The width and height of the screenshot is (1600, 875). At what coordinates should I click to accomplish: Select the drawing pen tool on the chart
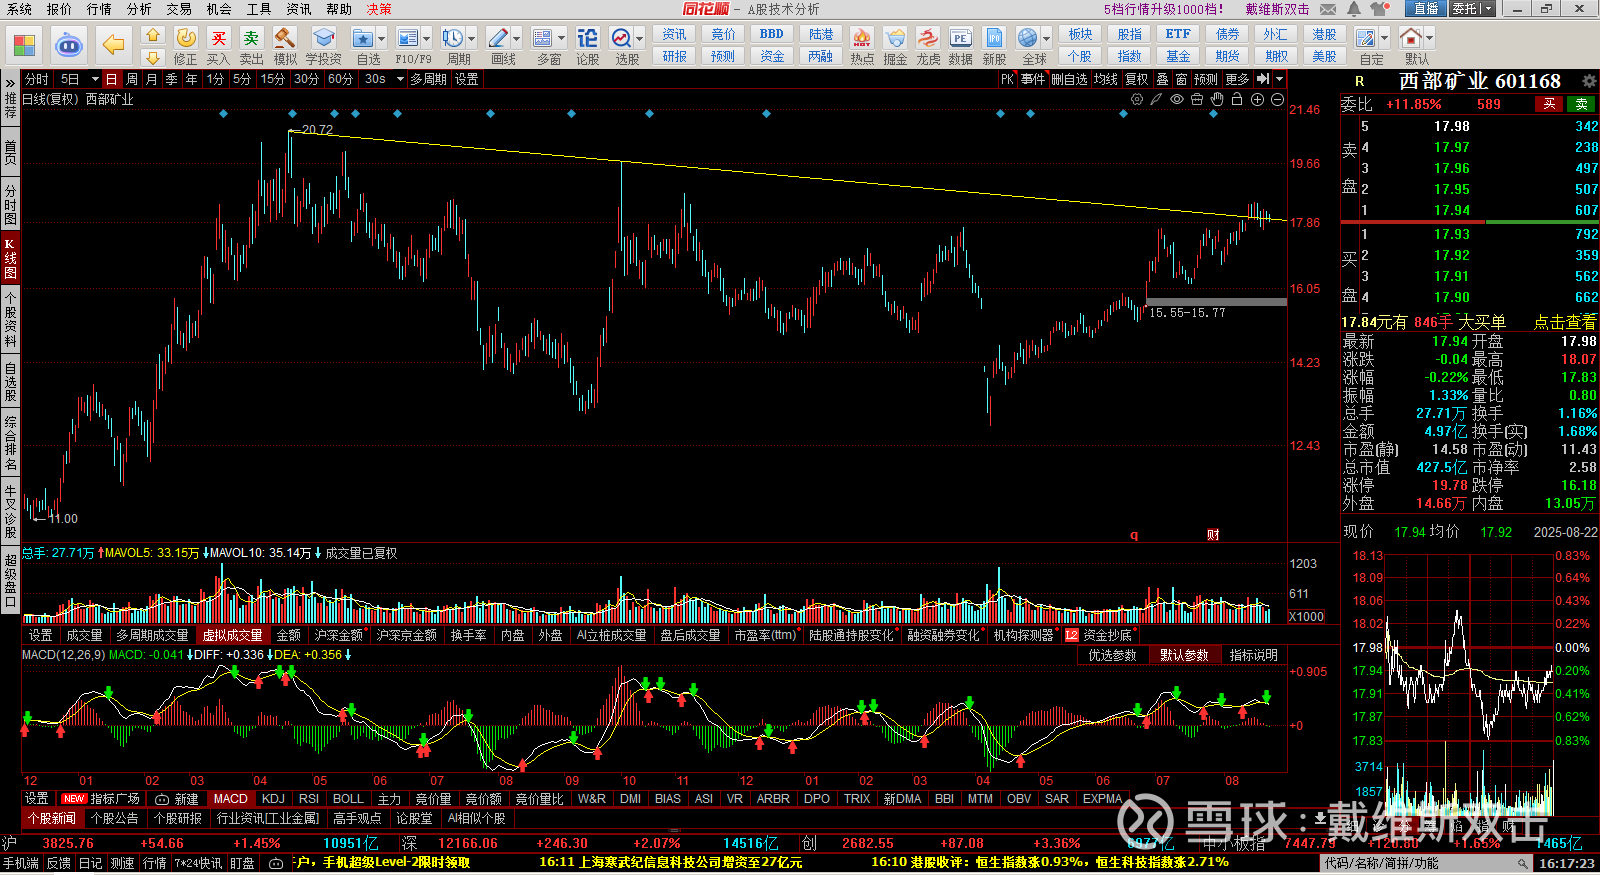[1157, 99]
